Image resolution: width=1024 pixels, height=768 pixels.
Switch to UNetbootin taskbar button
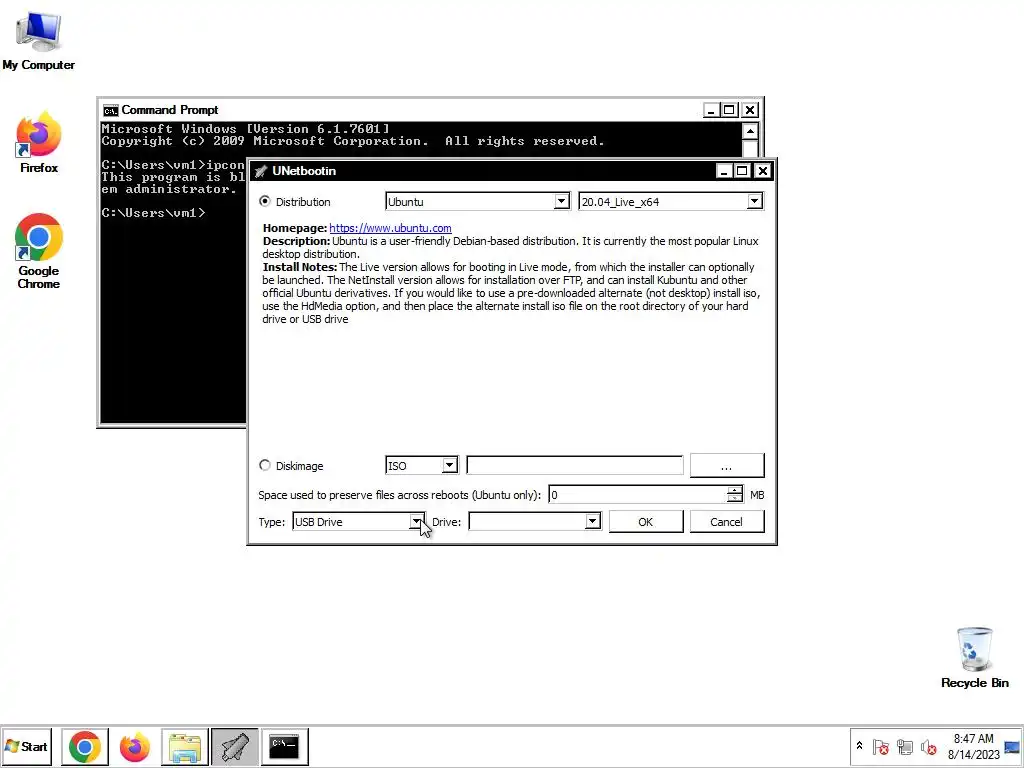pyautogui.click(x=234, y=746)
